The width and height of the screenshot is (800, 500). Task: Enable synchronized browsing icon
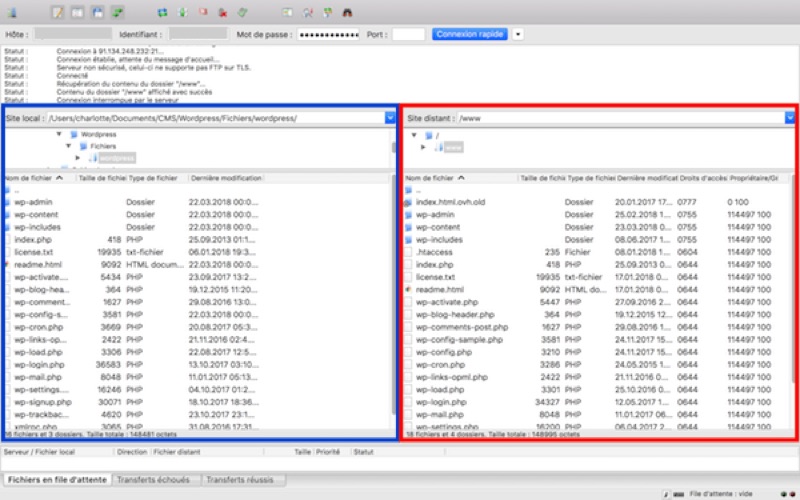click(327, 13)
